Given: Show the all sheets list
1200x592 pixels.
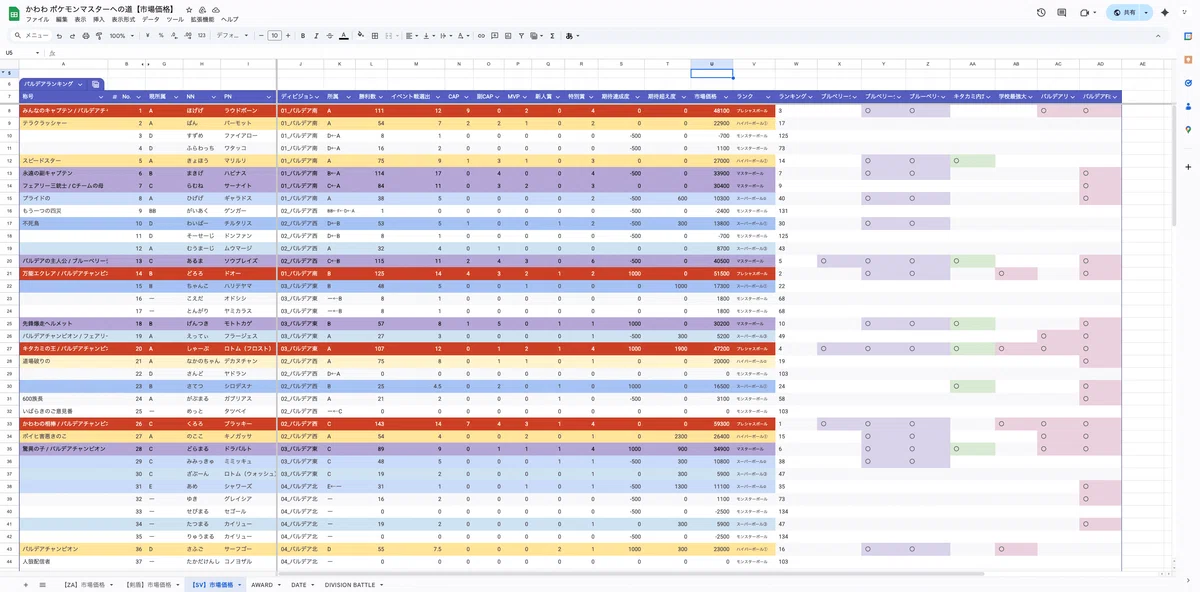Looking at the screenshot, I should point(43,584).
